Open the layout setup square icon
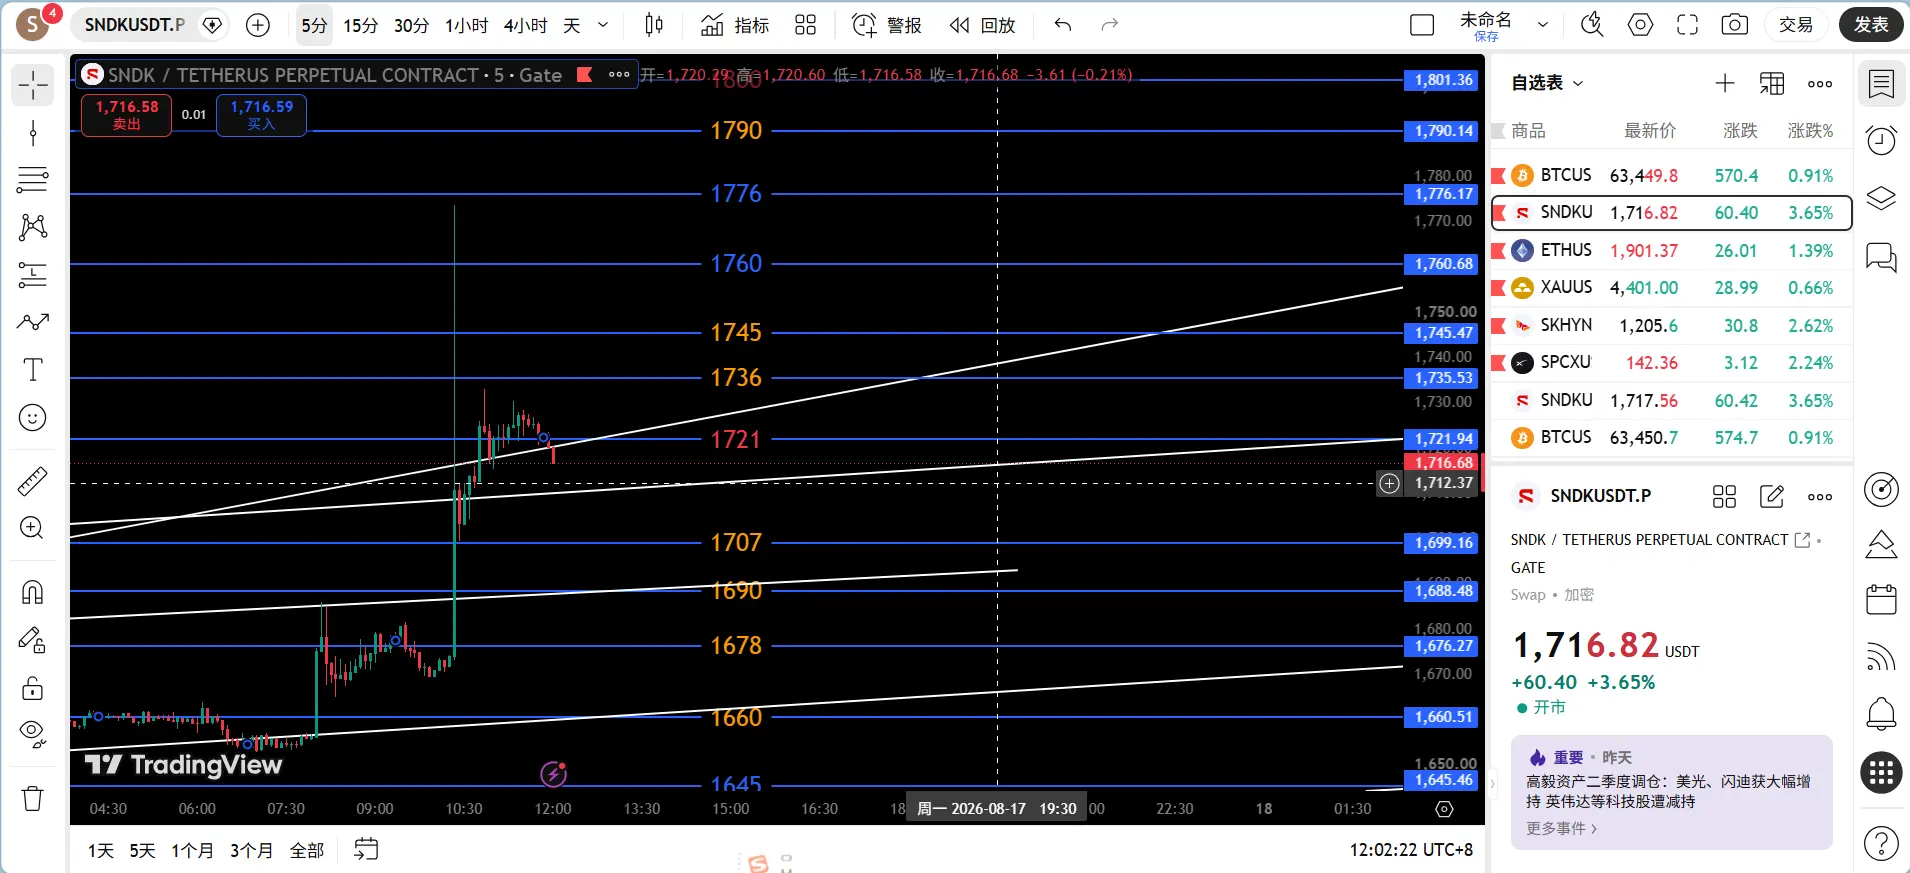Viewport: 1910px width, 873px height. 1422,25
